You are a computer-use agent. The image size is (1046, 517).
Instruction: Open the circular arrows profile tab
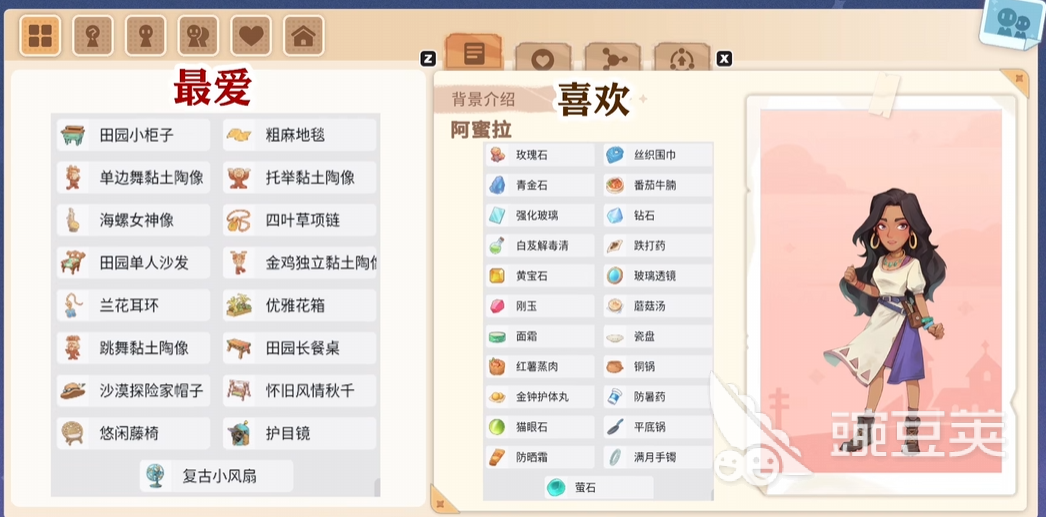point(682,57)
